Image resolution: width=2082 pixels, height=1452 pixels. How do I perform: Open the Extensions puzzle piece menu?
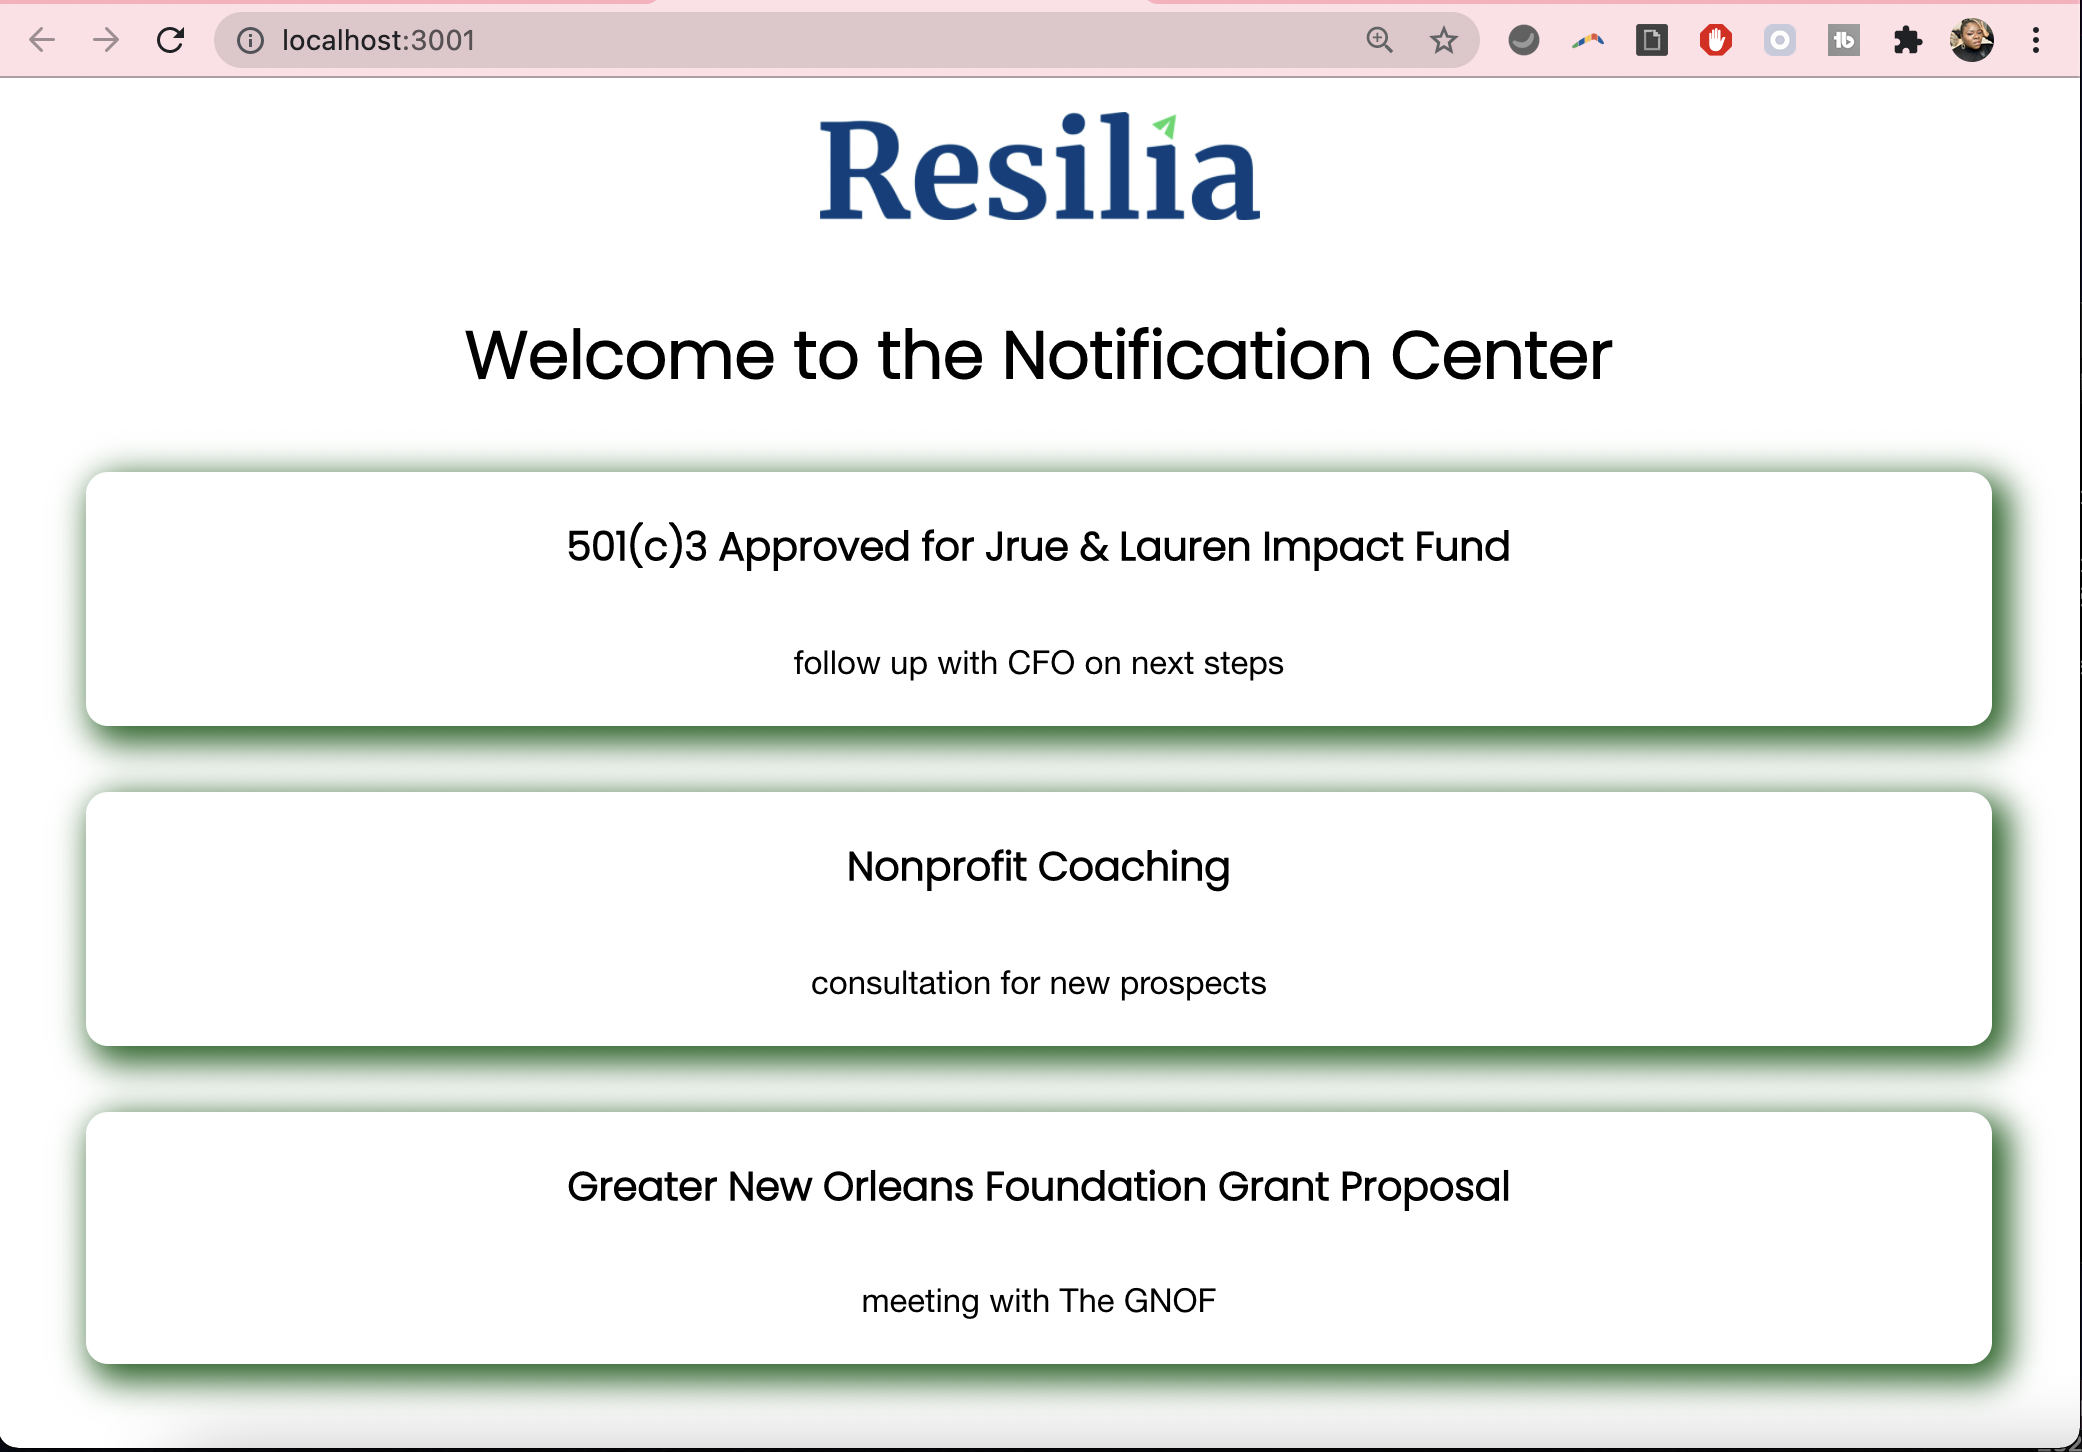(x=1907, y=40)
